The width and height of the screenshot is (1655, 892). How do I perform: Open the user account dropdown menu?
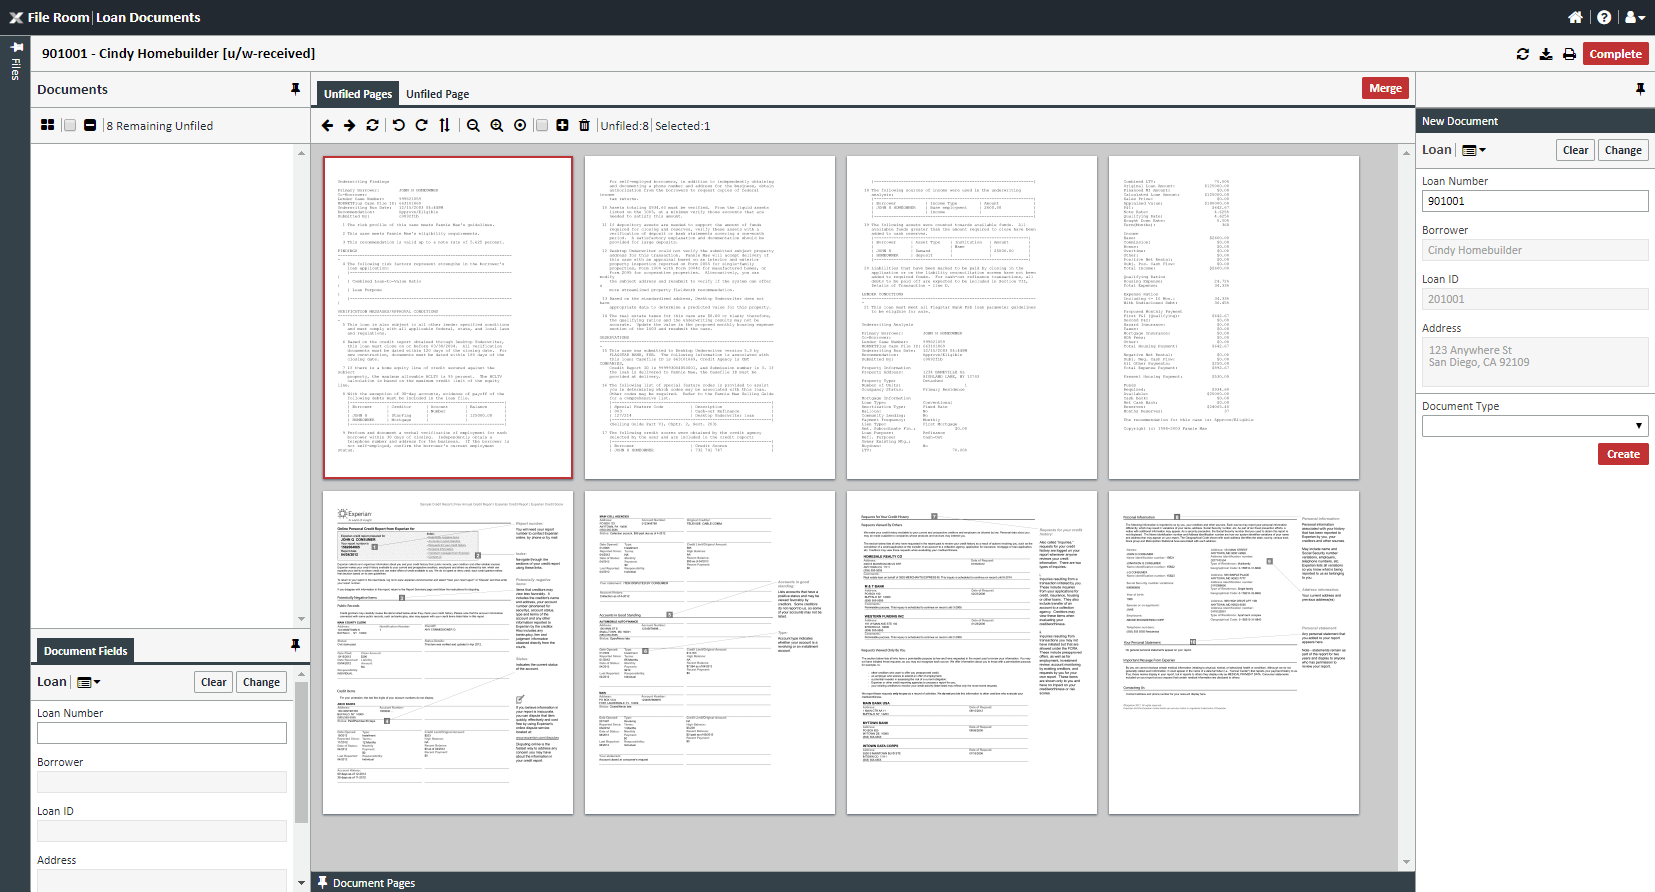click(x=1635, y=17)
